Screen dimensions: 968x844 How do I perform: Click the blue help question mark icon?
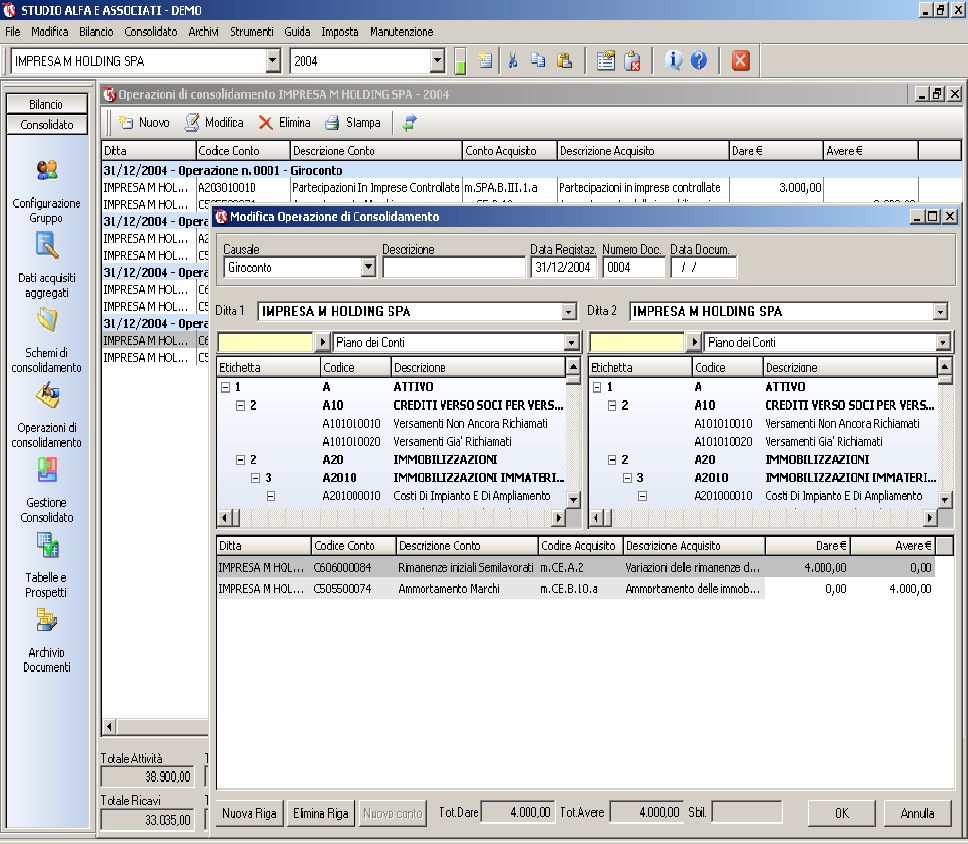tap(699, 61)
